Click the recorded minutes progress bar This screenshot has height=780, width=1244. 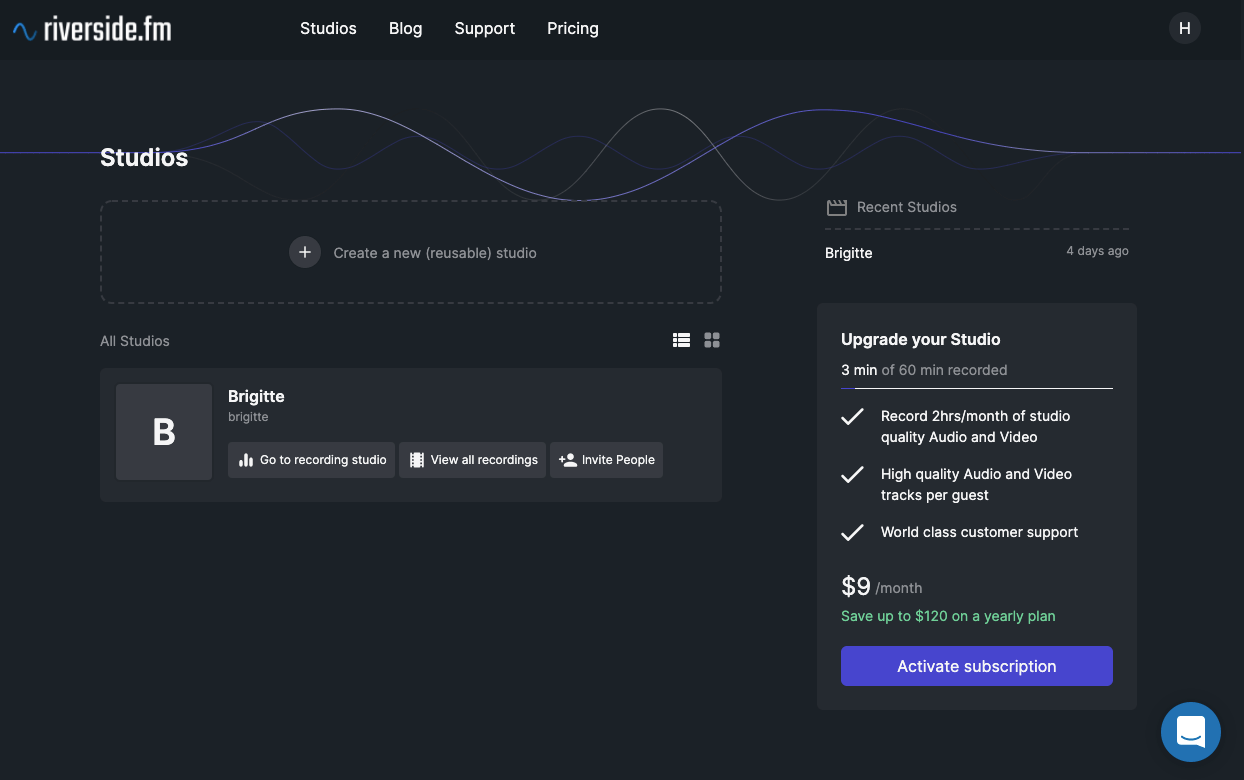coord(976,388)
